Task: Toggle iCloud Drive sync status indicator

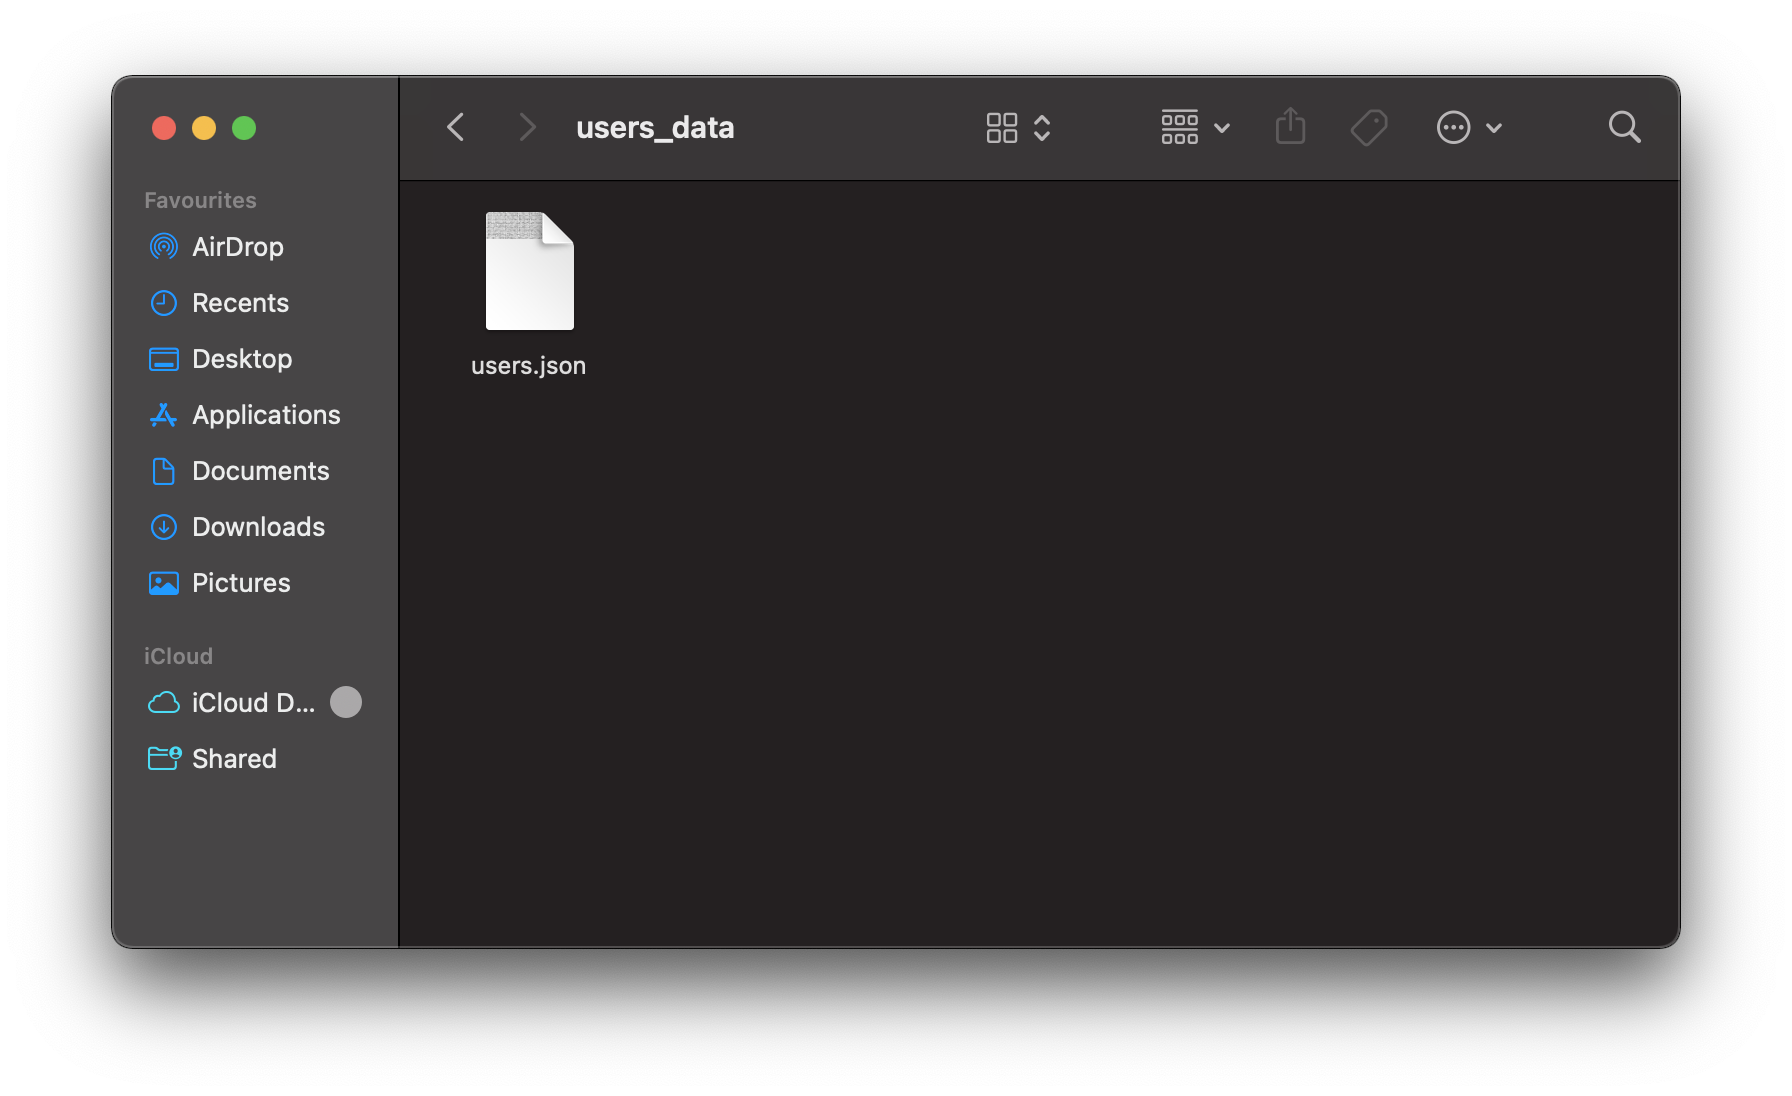Action: click(346, 702)
